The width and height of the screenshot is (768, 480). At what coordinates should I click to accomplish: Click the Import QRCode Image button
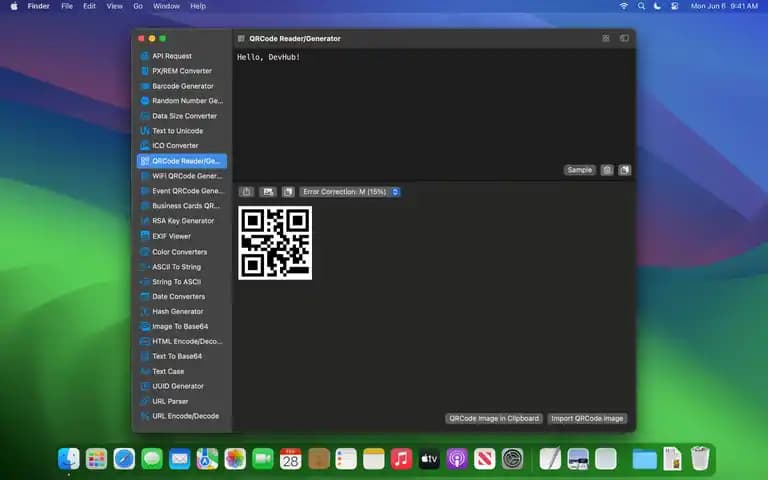pos(587,419)
